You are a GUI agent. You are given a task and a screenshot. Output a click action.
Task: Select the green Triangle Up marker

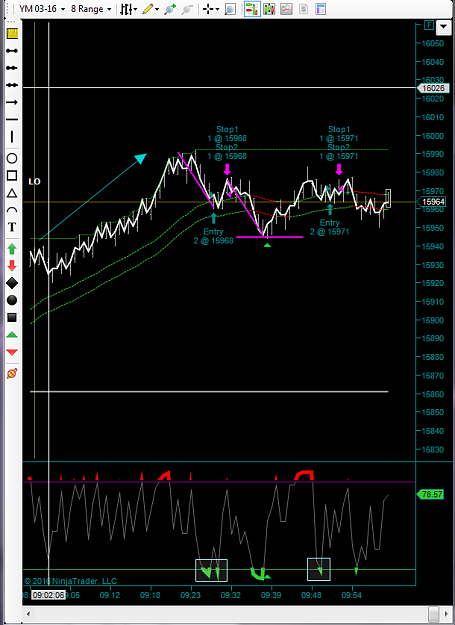pyautogui.click(x=12, y=335)
